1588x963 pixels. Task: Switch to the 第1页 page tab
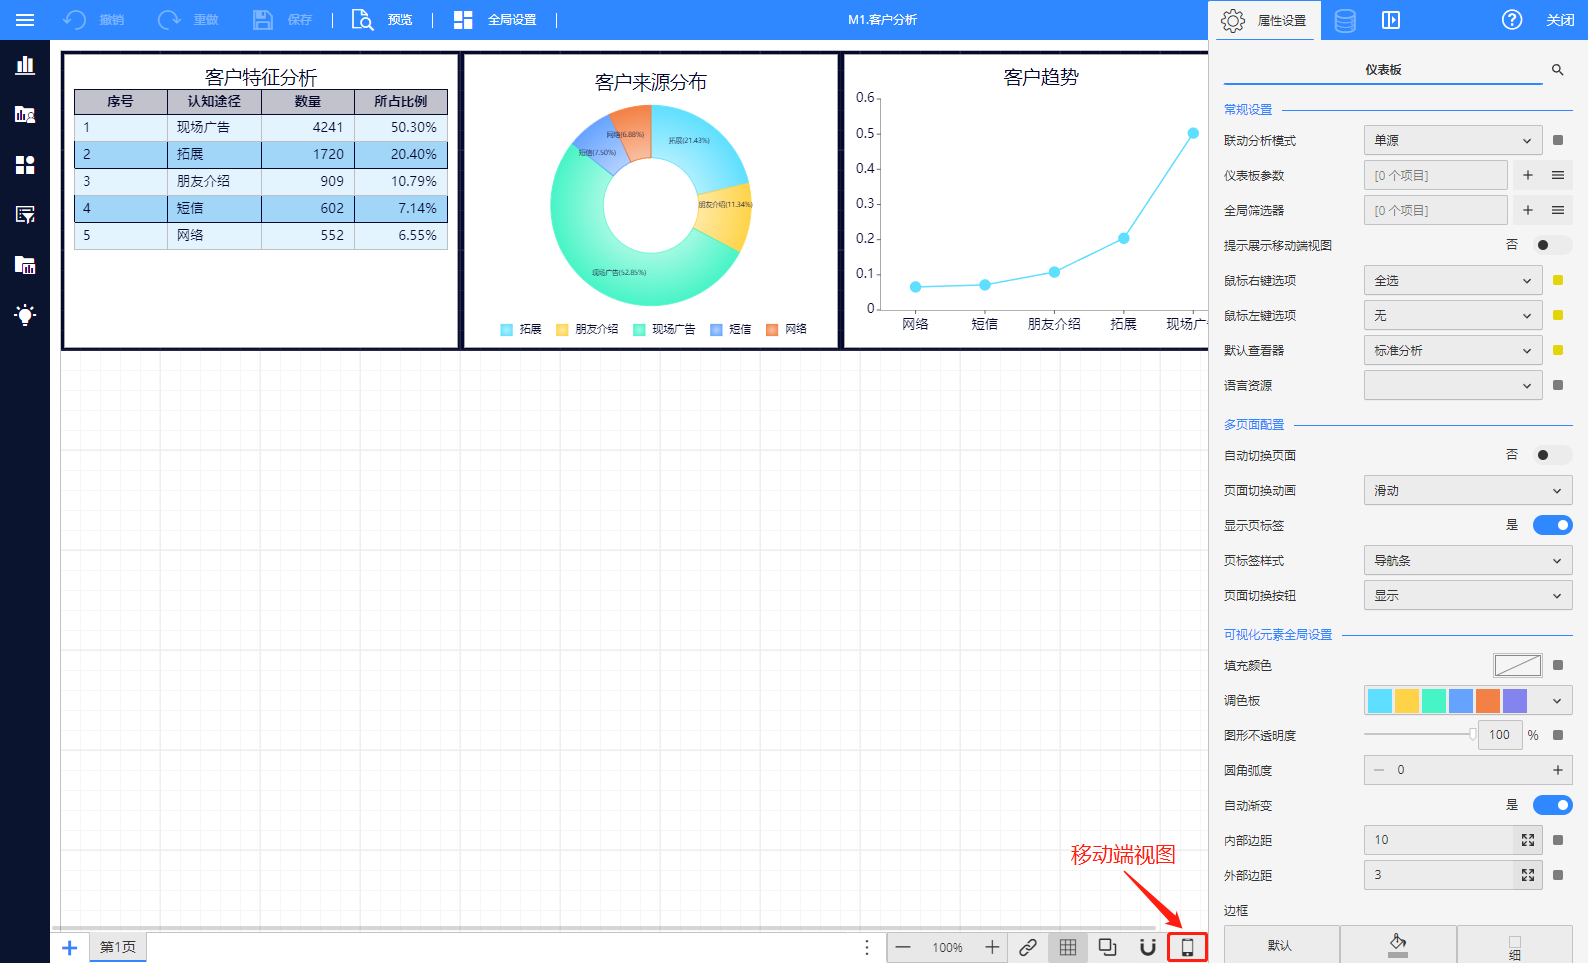118,947
